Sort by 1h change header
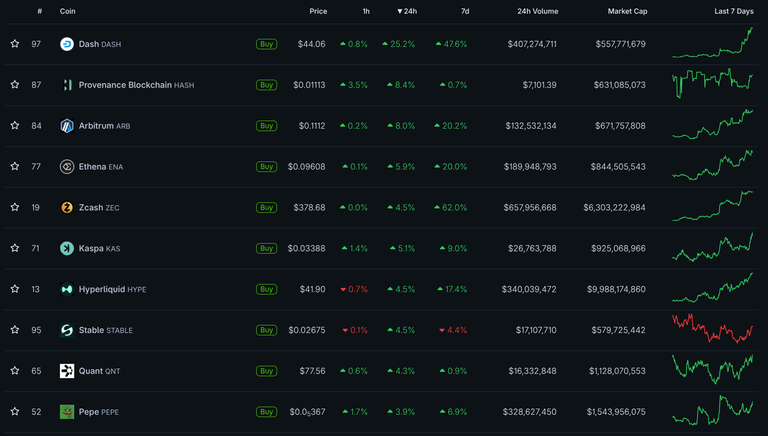 pyautogui.click(x=366, y=11)
